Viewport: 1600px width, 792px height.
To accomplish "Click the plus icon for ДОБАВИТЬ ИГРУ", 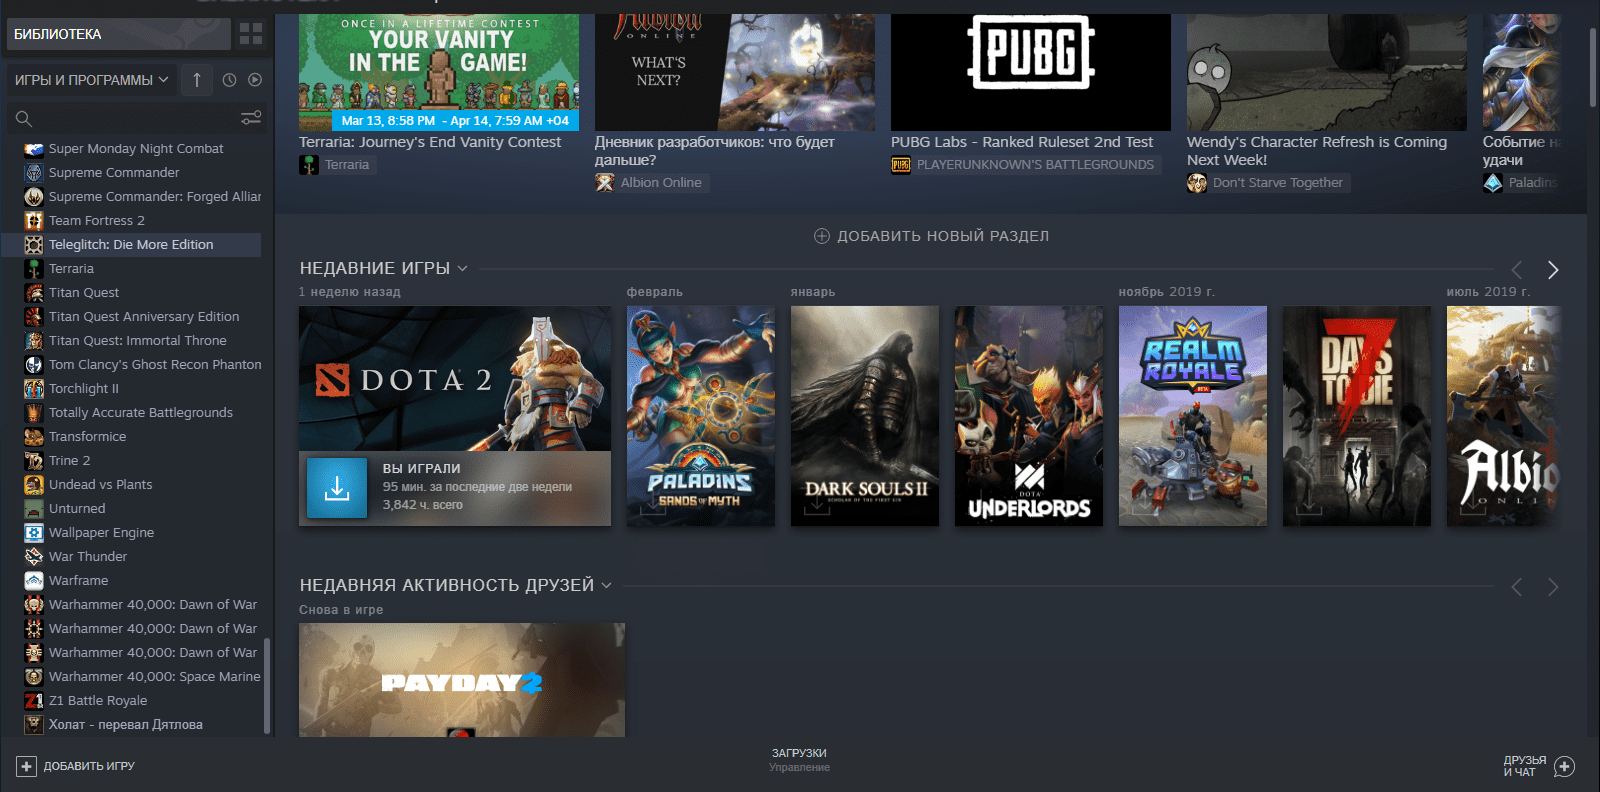I will tap(26, 766).
